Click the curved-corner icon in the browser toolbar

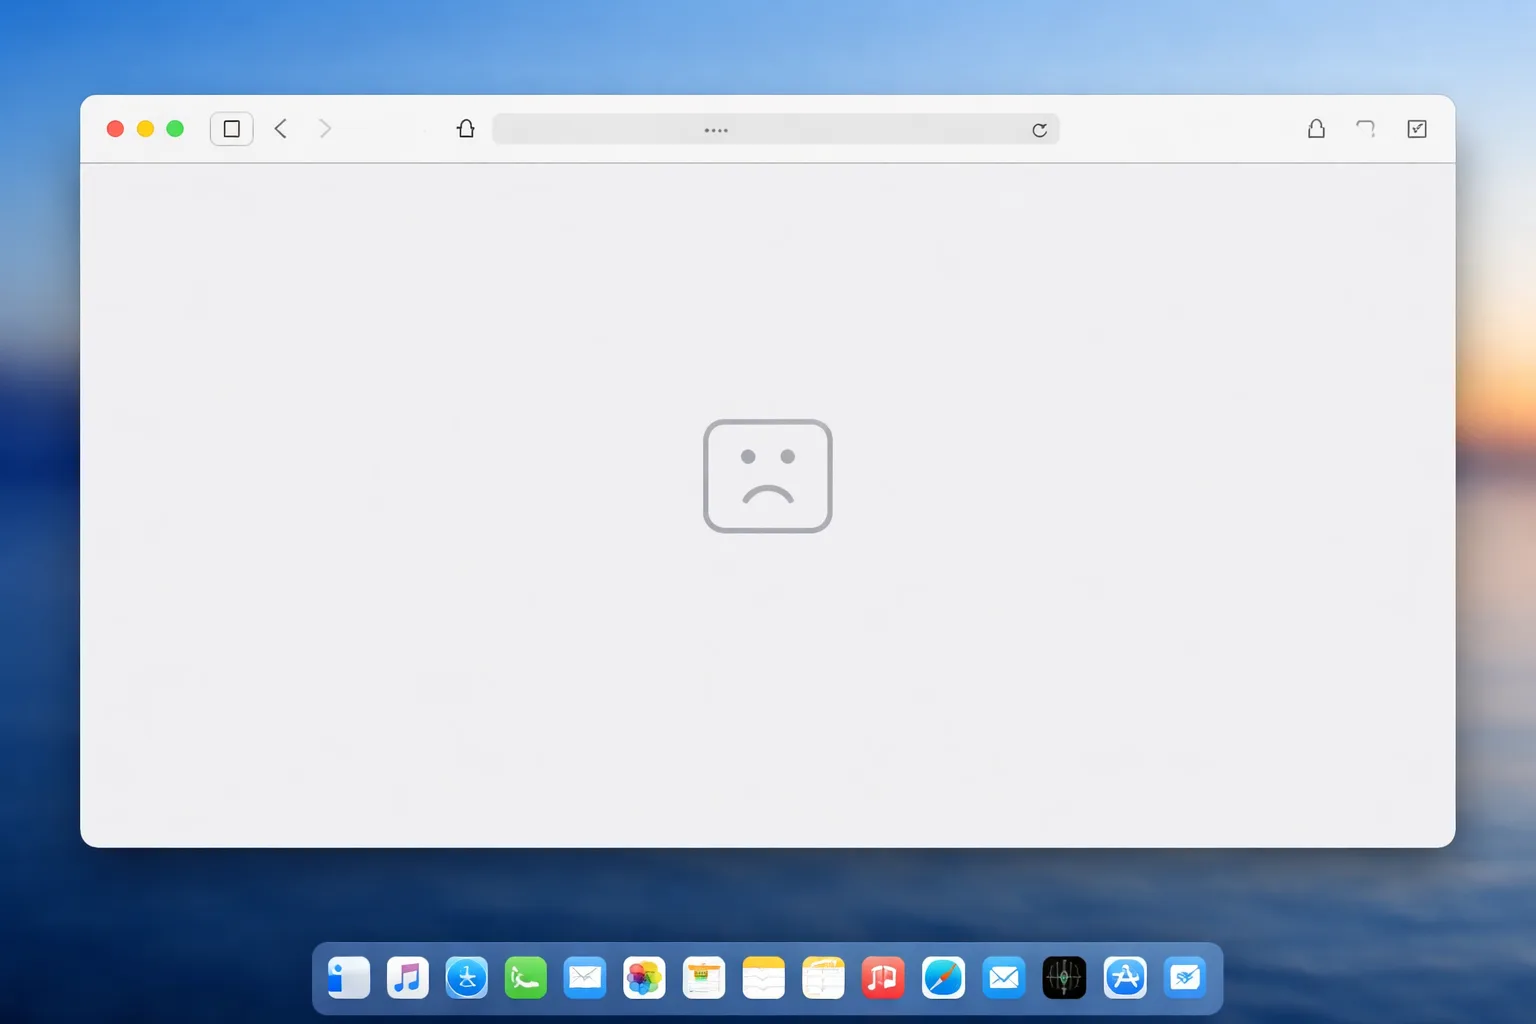coord(1366,129)
